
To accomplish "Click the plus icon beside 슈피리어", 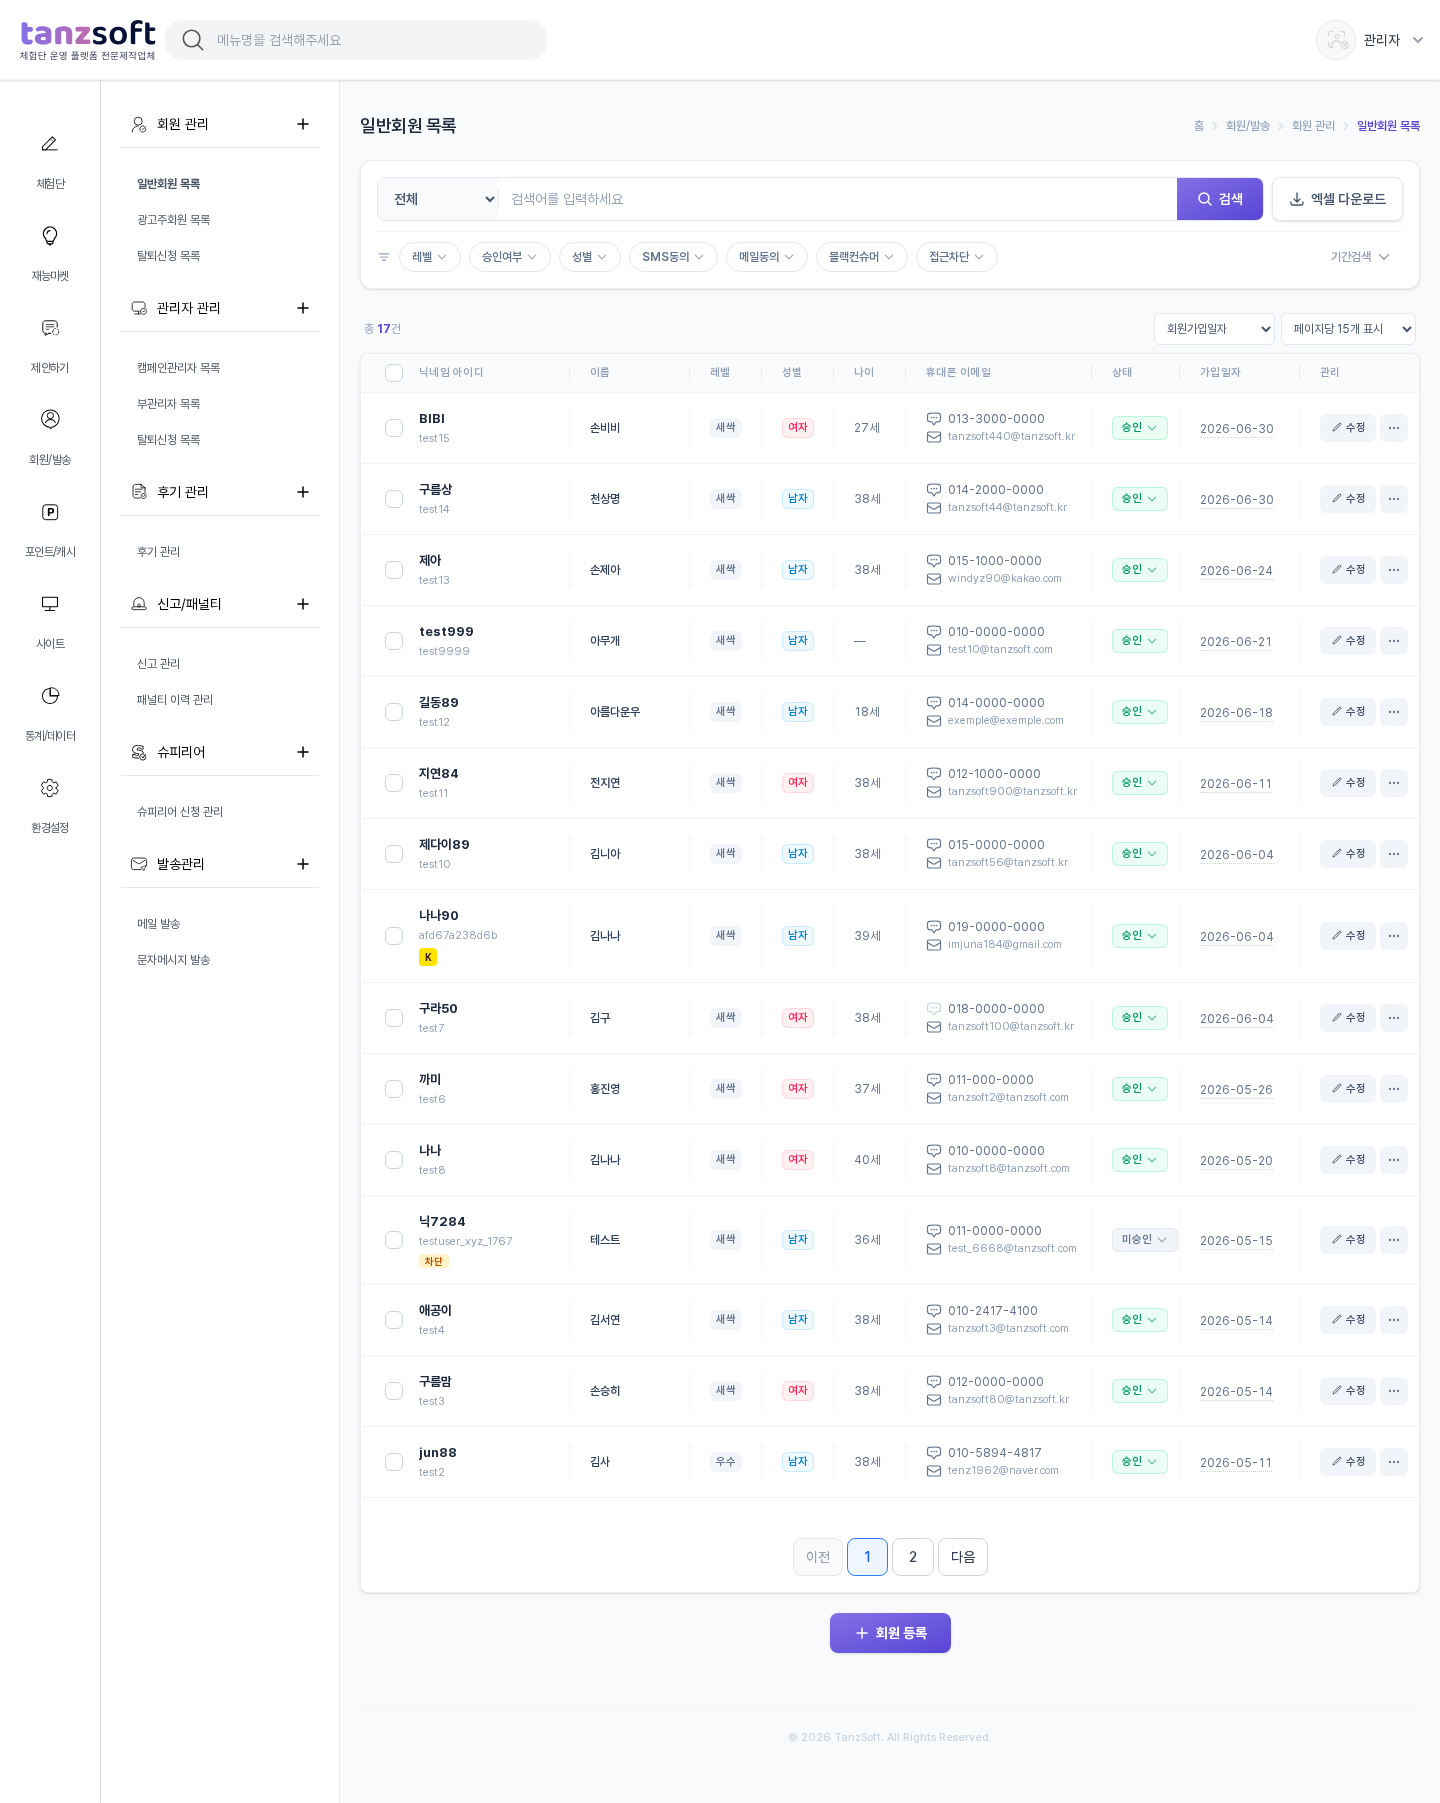I will (303, 752).
